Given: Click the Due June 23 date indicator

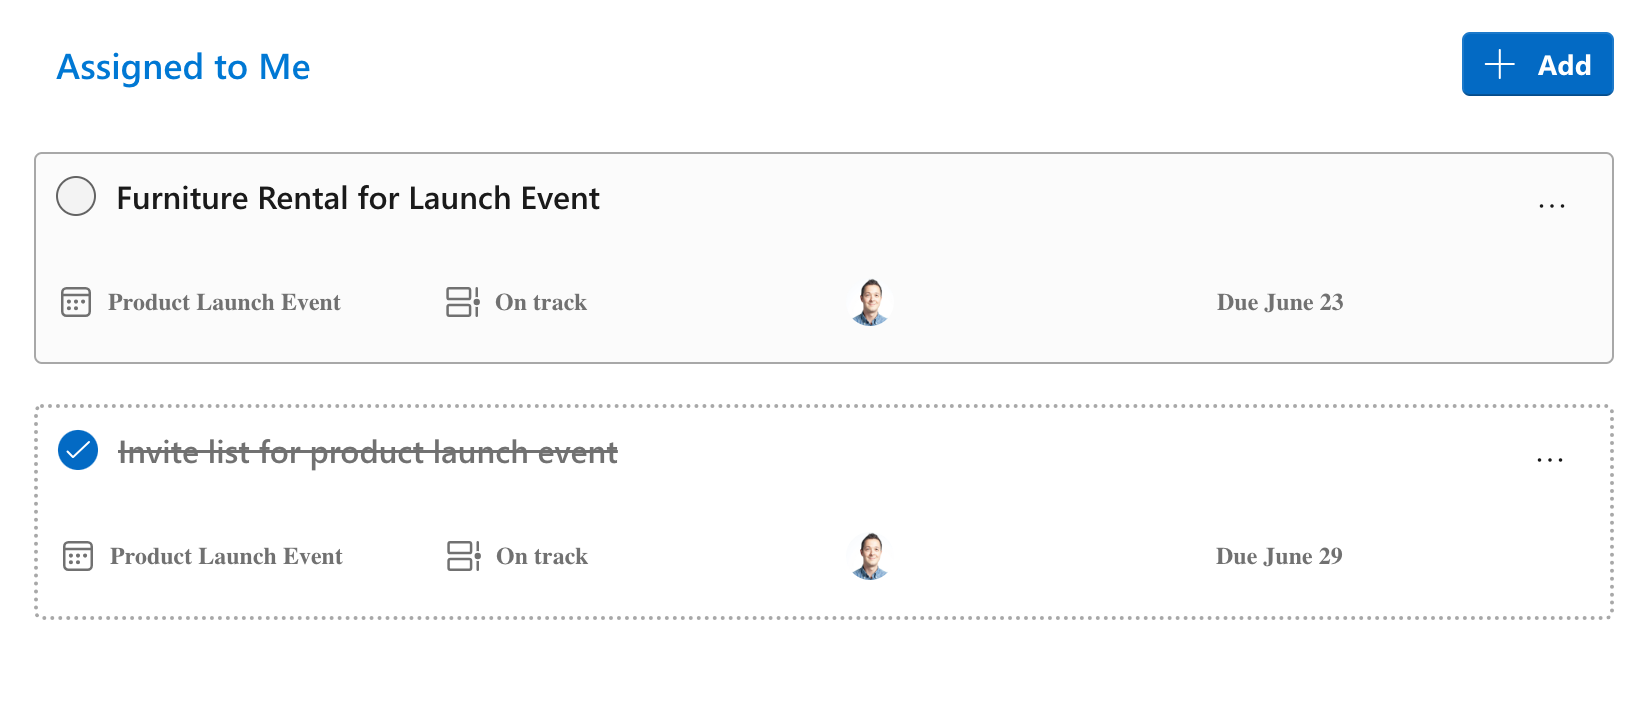Looking at the screenshot, I should click(1279, 302).
